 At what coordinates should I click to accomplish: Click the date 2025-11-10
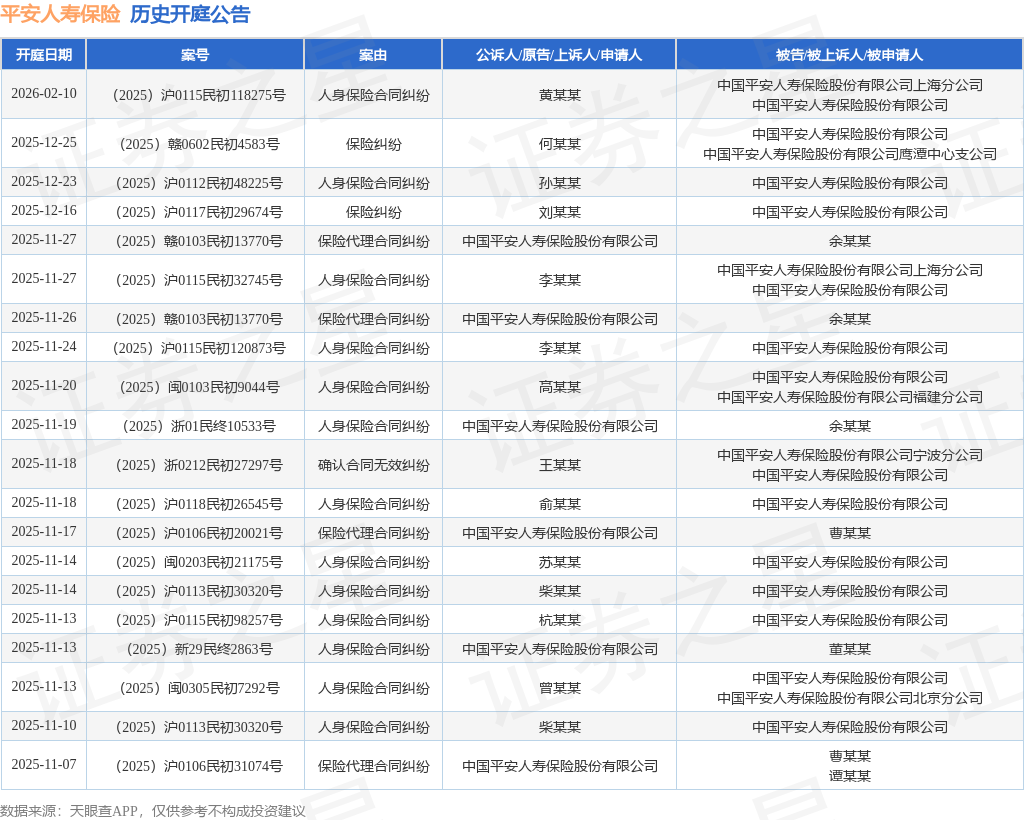(44, 725)
